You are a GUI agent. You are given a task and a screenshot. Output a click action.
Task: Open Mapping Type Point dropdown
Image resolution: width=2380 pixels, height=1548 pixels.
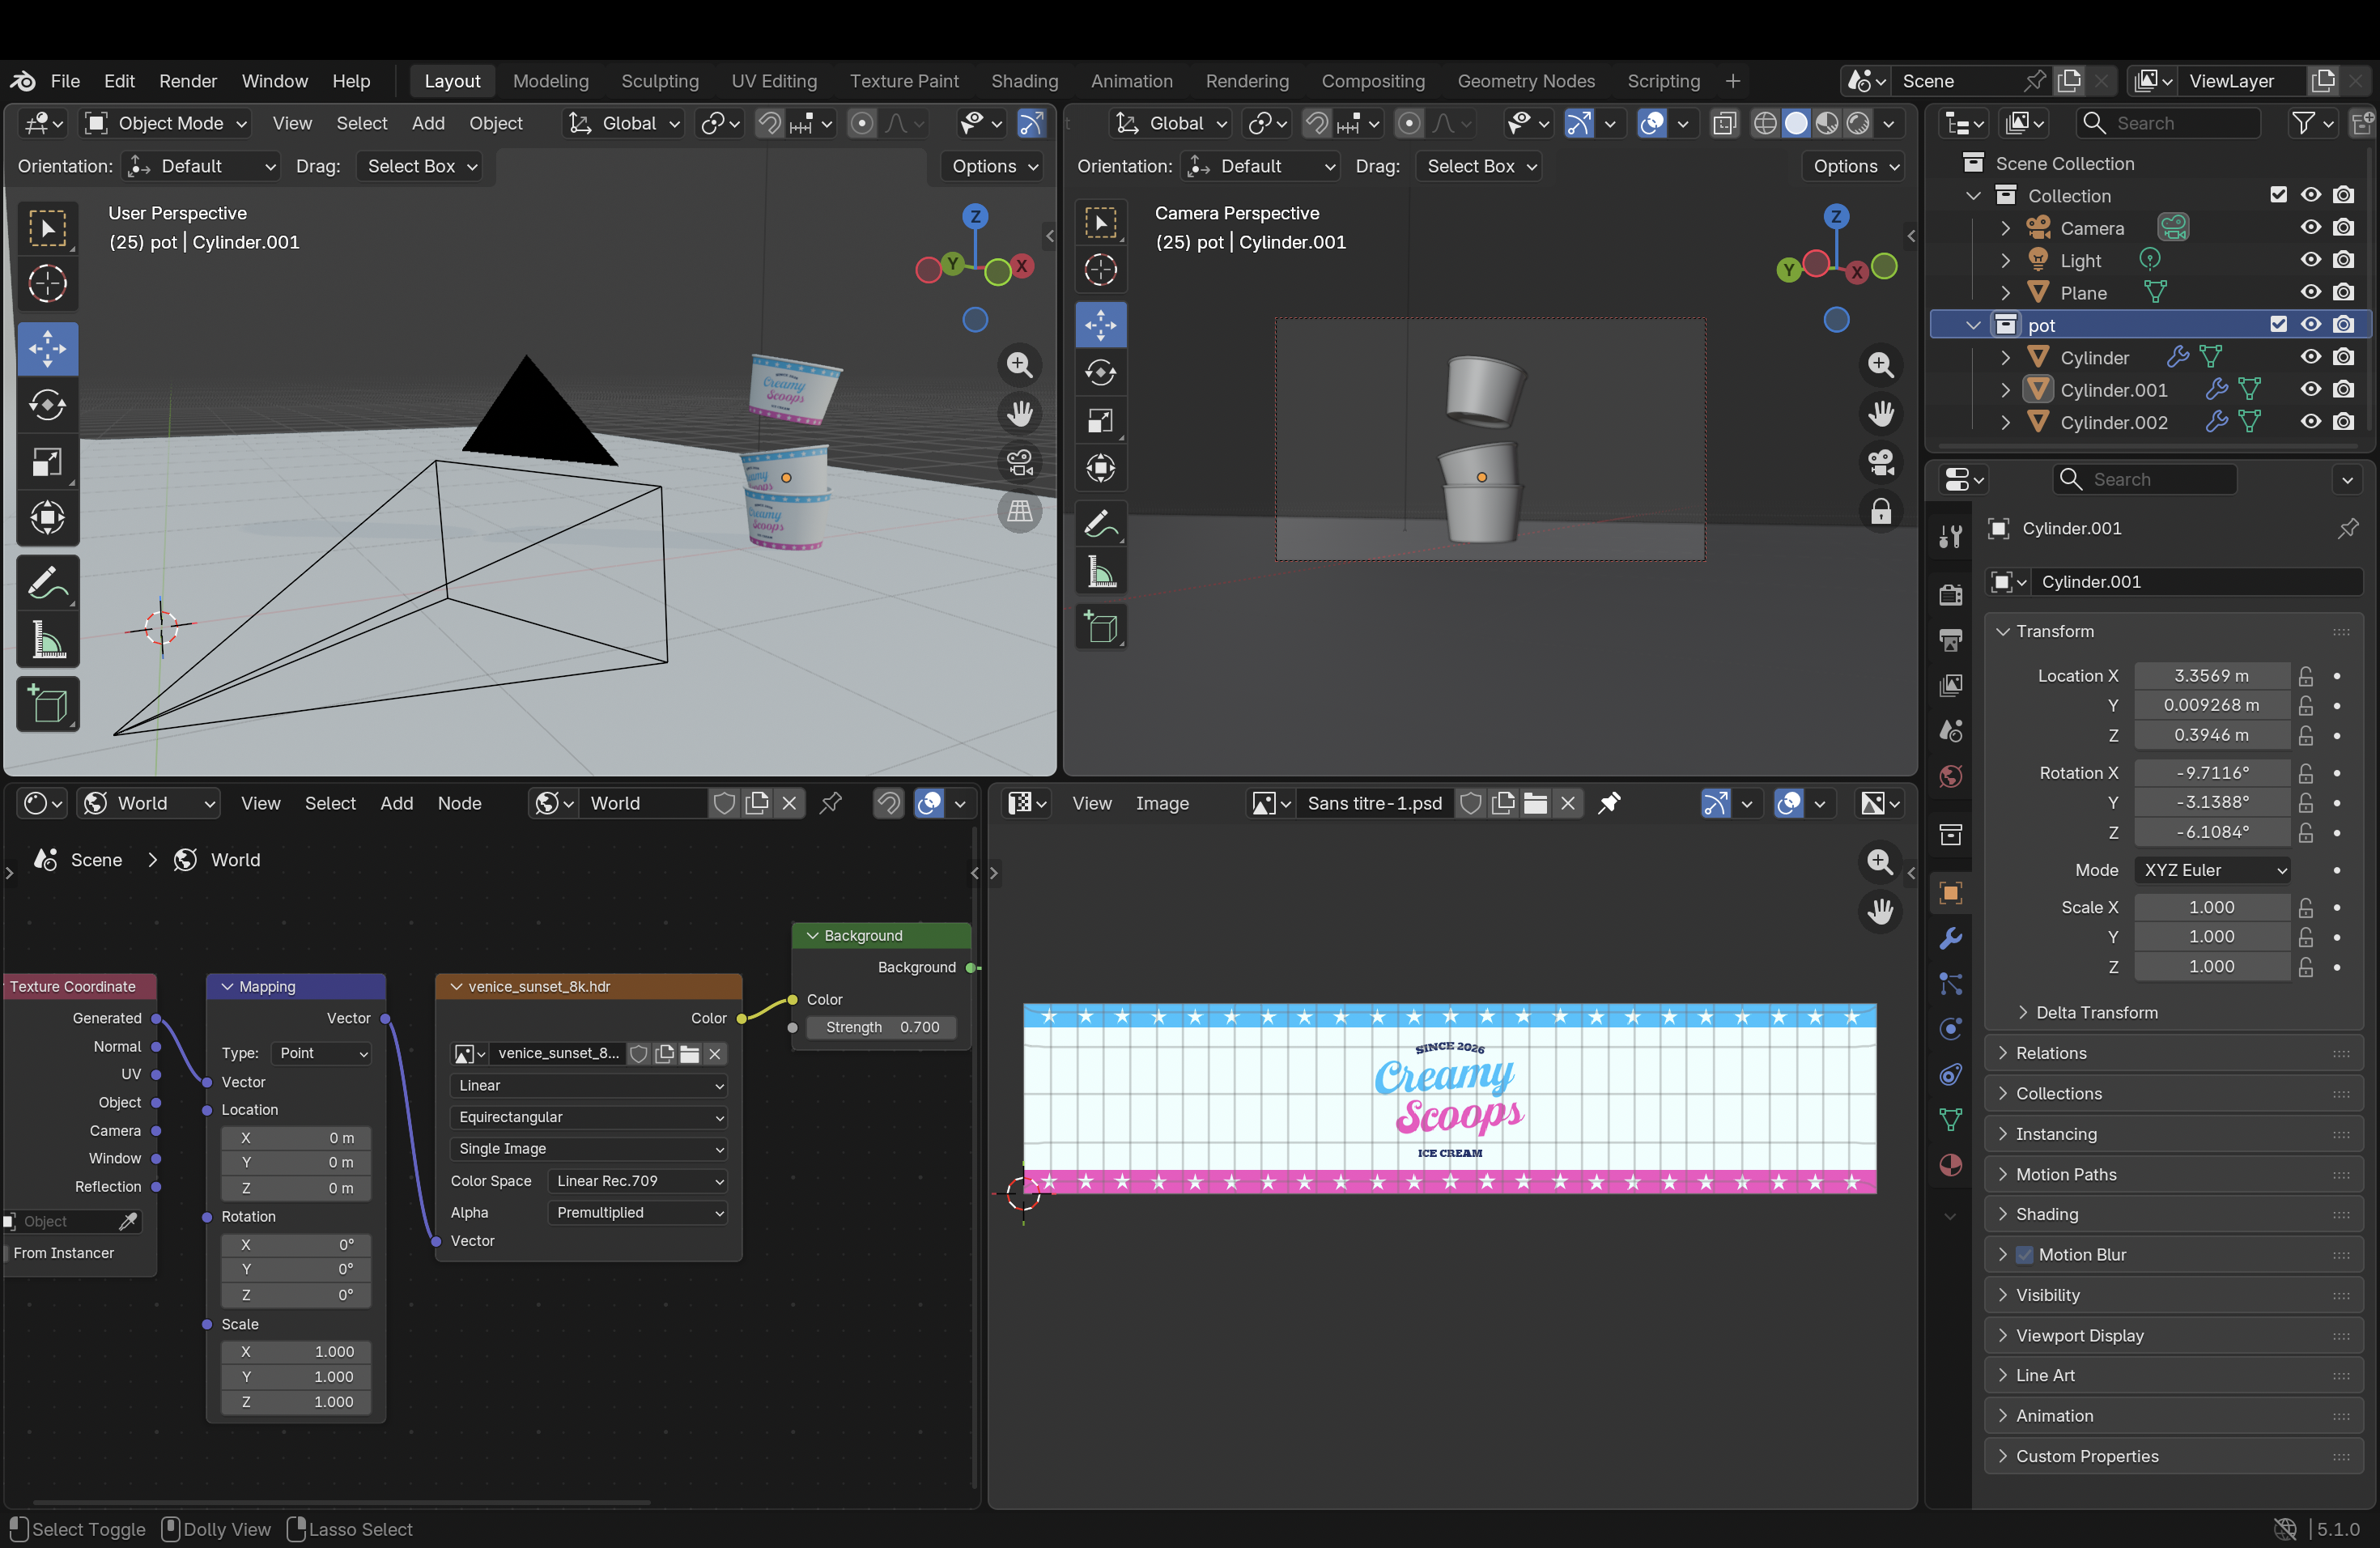pyautogui.click(x=322, y=1053)
